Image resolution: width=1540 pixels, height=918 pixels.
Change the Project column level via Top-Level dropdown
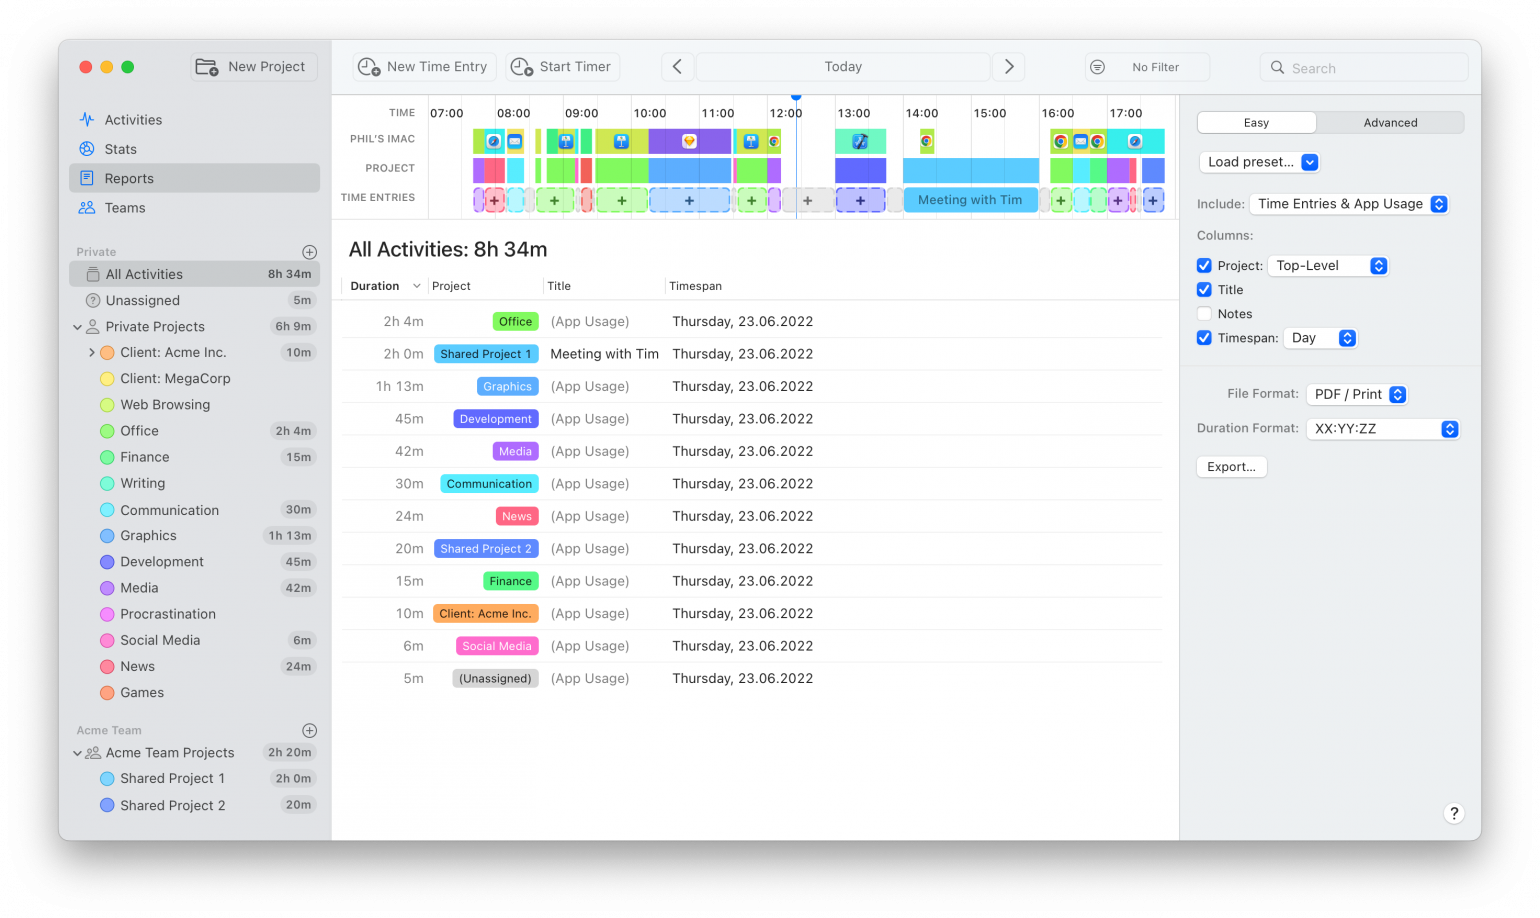1328,265
